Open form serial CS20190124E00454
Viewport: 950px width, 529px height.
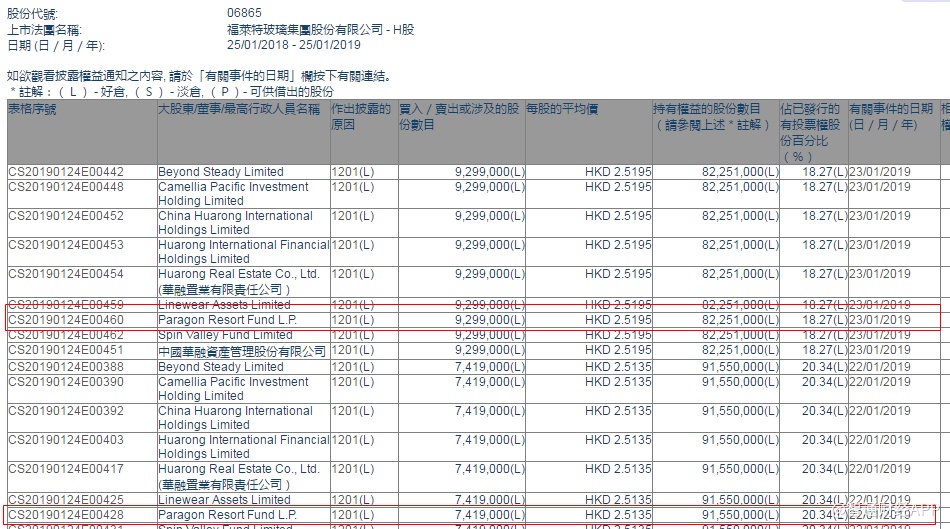(x=66, y=274)
